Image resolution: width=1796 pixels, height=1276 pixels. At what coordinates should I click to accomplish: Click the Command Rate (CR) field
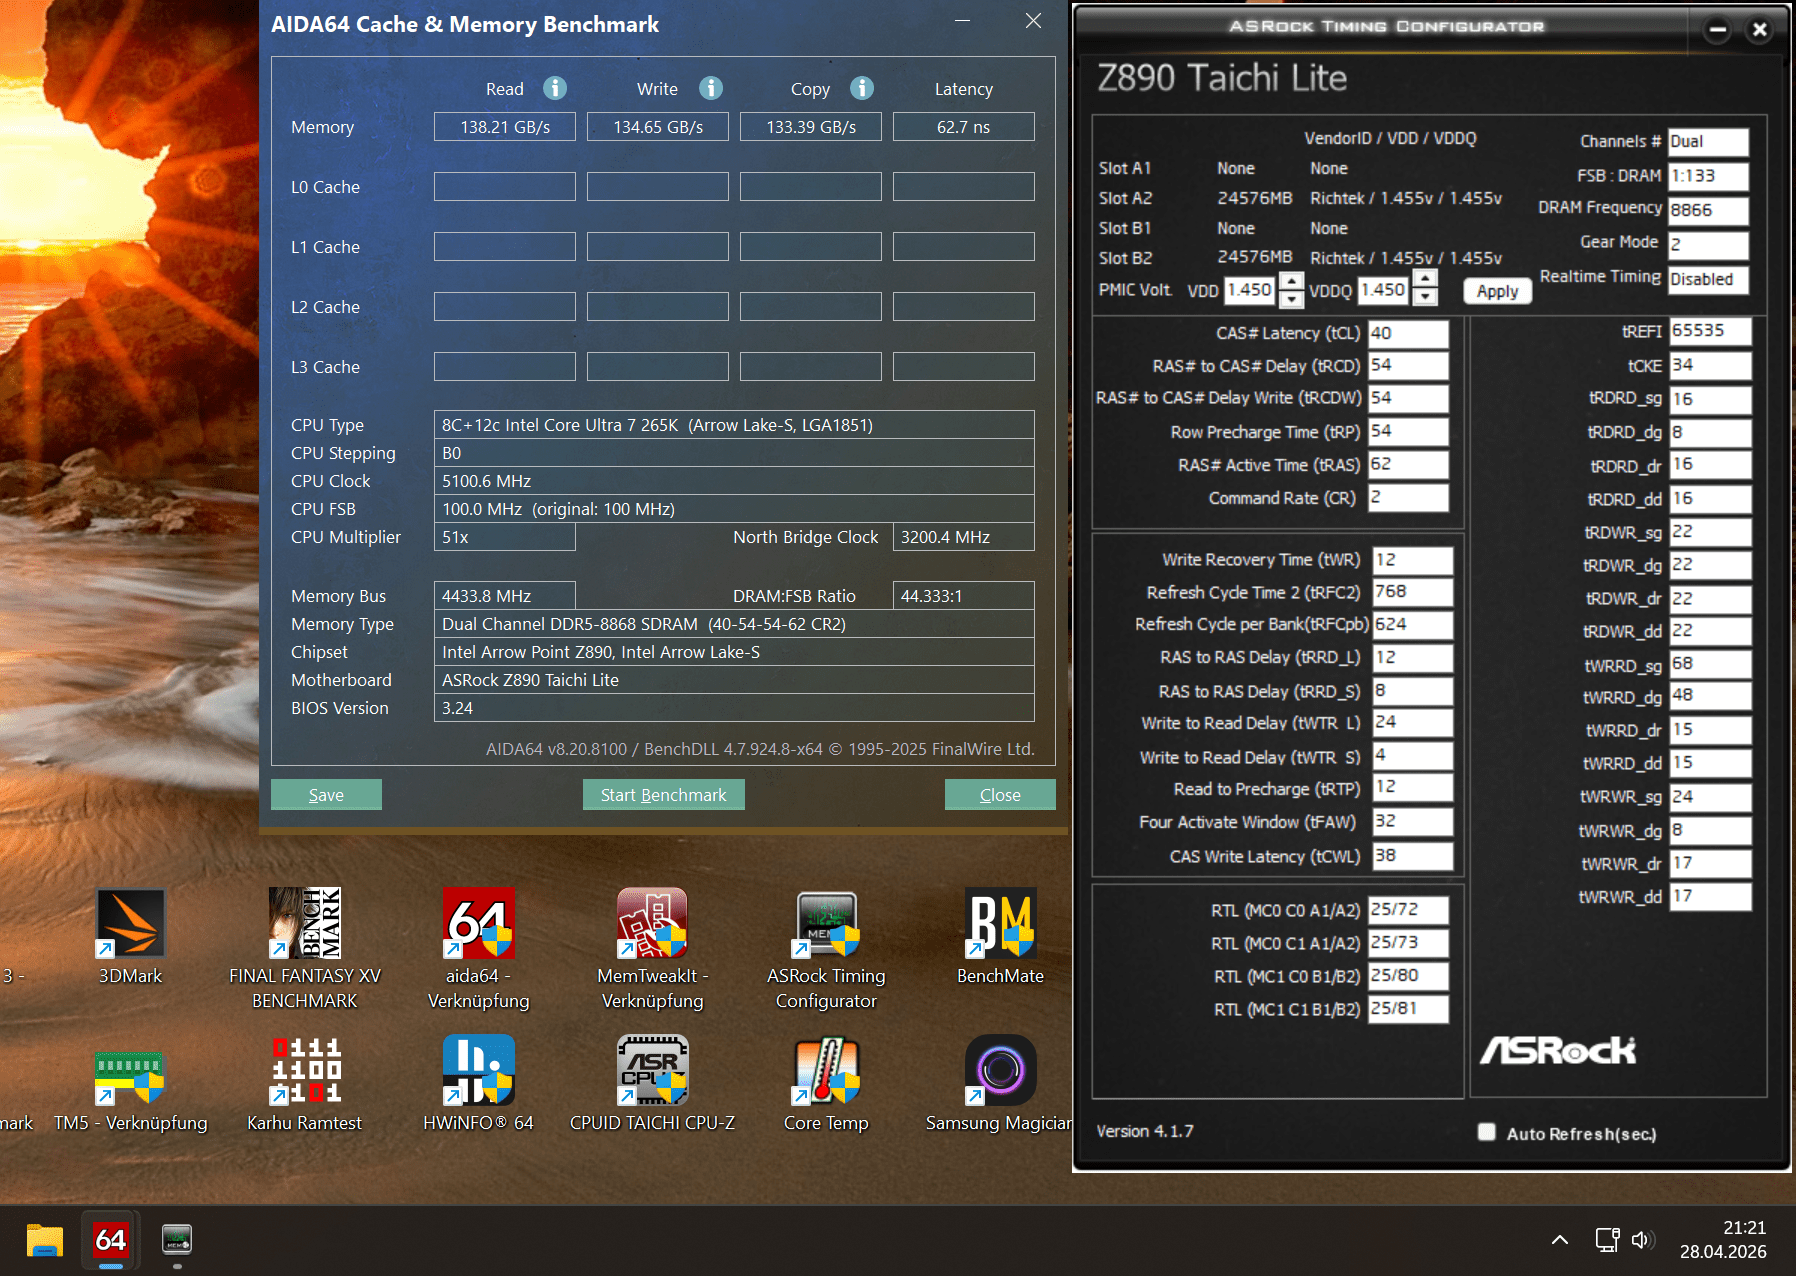(x=1408, y=497)
